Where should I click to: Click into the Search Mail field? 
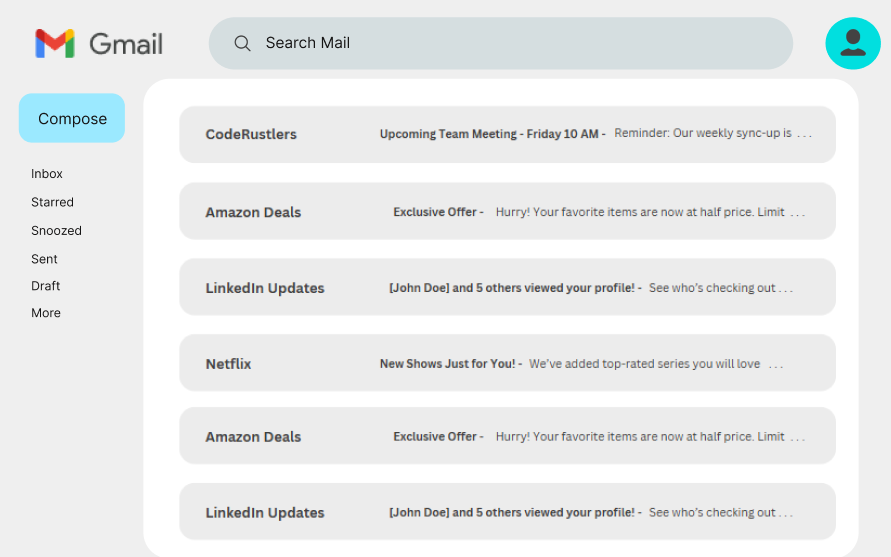point(501,43)
